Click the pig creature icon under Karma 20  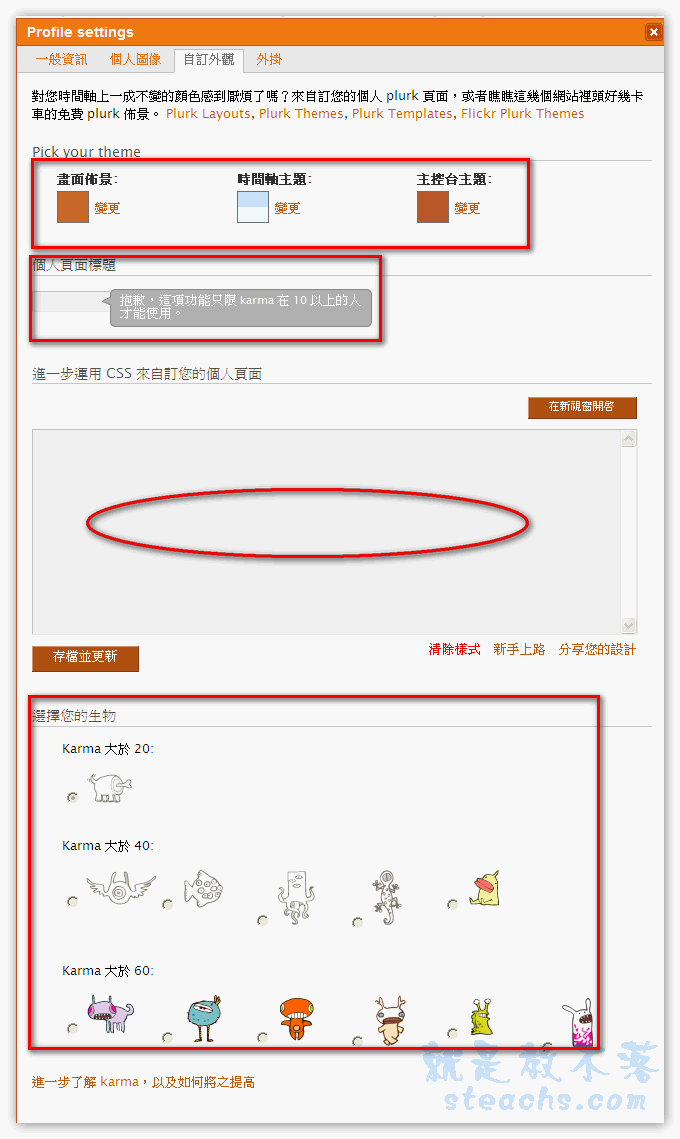pyautogui.click(x=110, y=787)
